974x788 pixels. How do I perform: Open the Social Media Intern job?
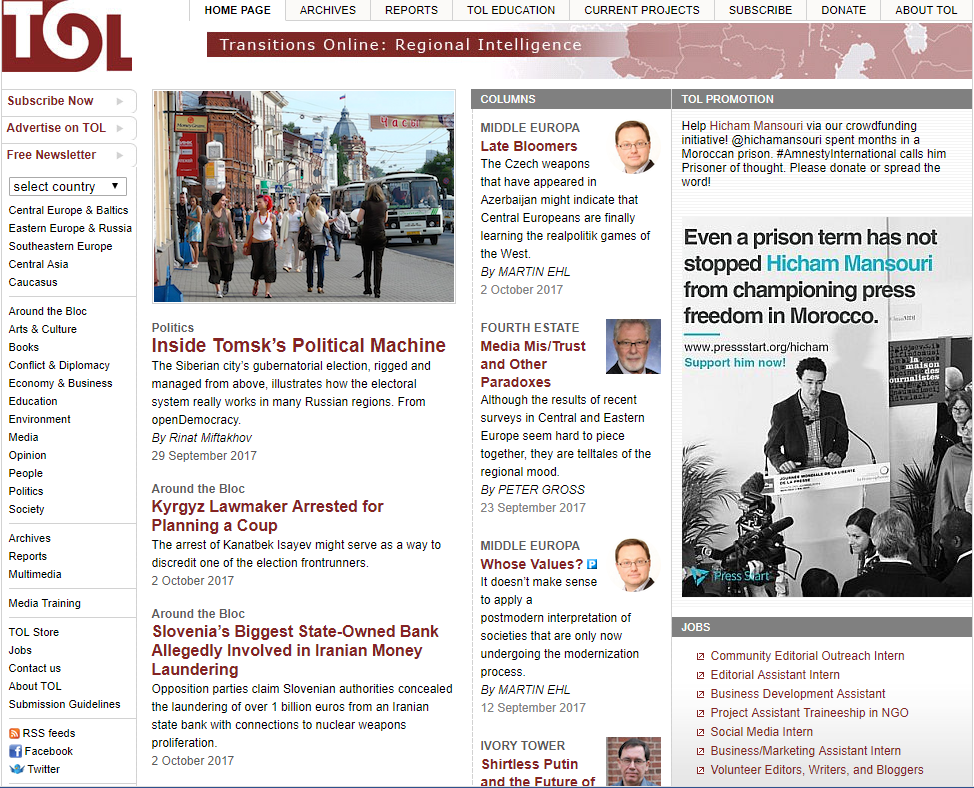pyautogui.click(x=762, y=732)
